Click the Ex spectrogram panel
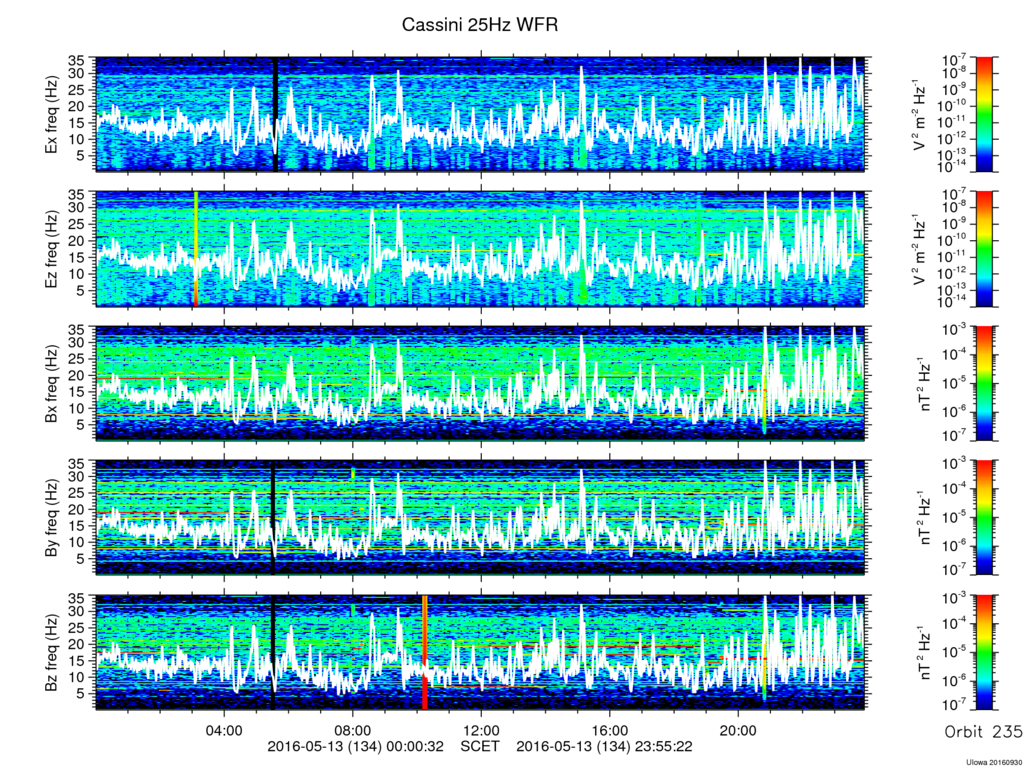The width and height of the screenshot is (1024, 767). [481, 114]
